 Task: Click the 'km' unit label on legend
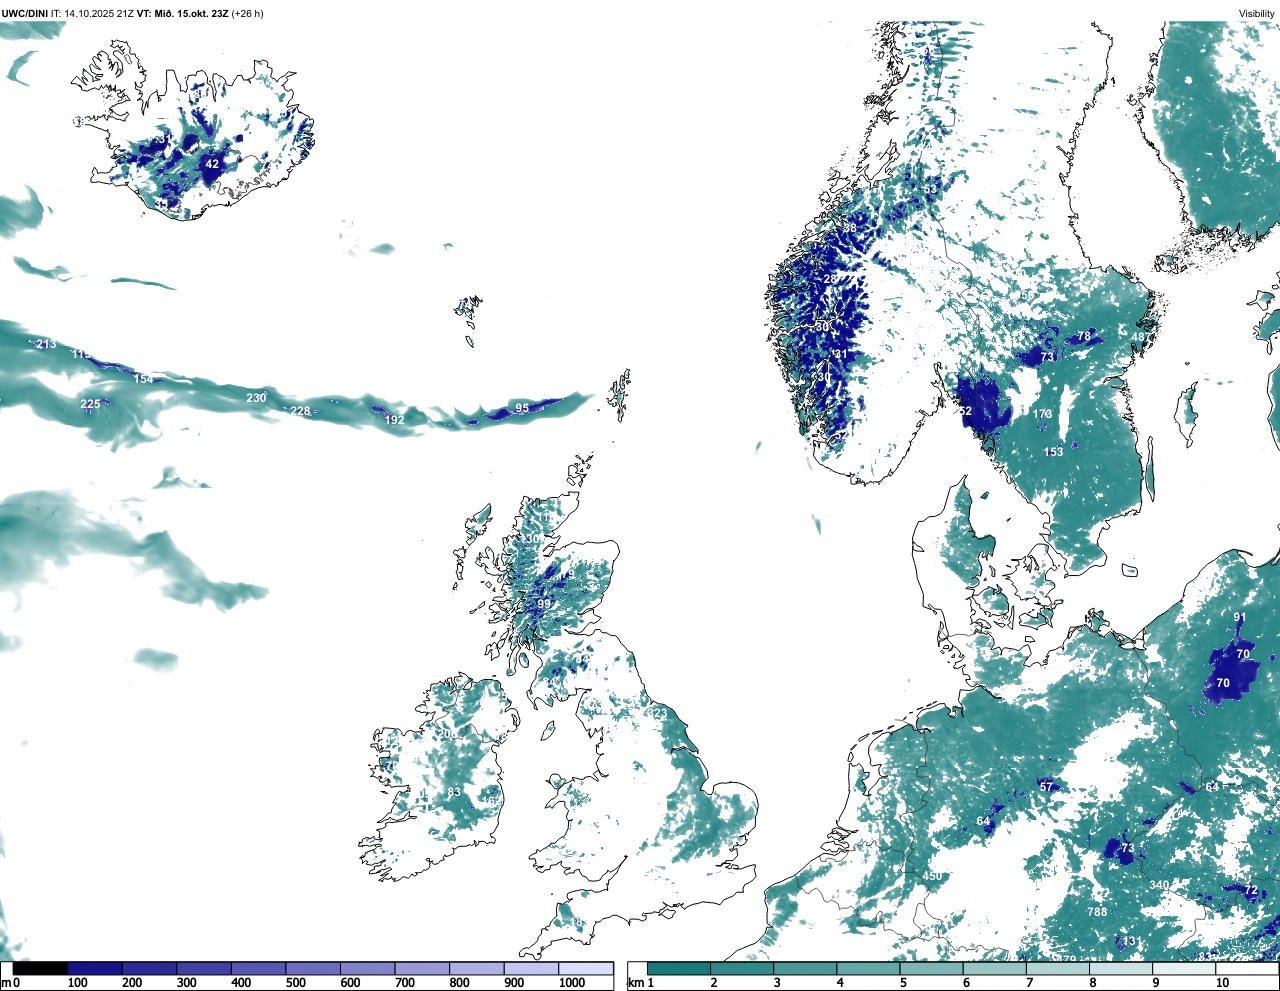point(635,984)
